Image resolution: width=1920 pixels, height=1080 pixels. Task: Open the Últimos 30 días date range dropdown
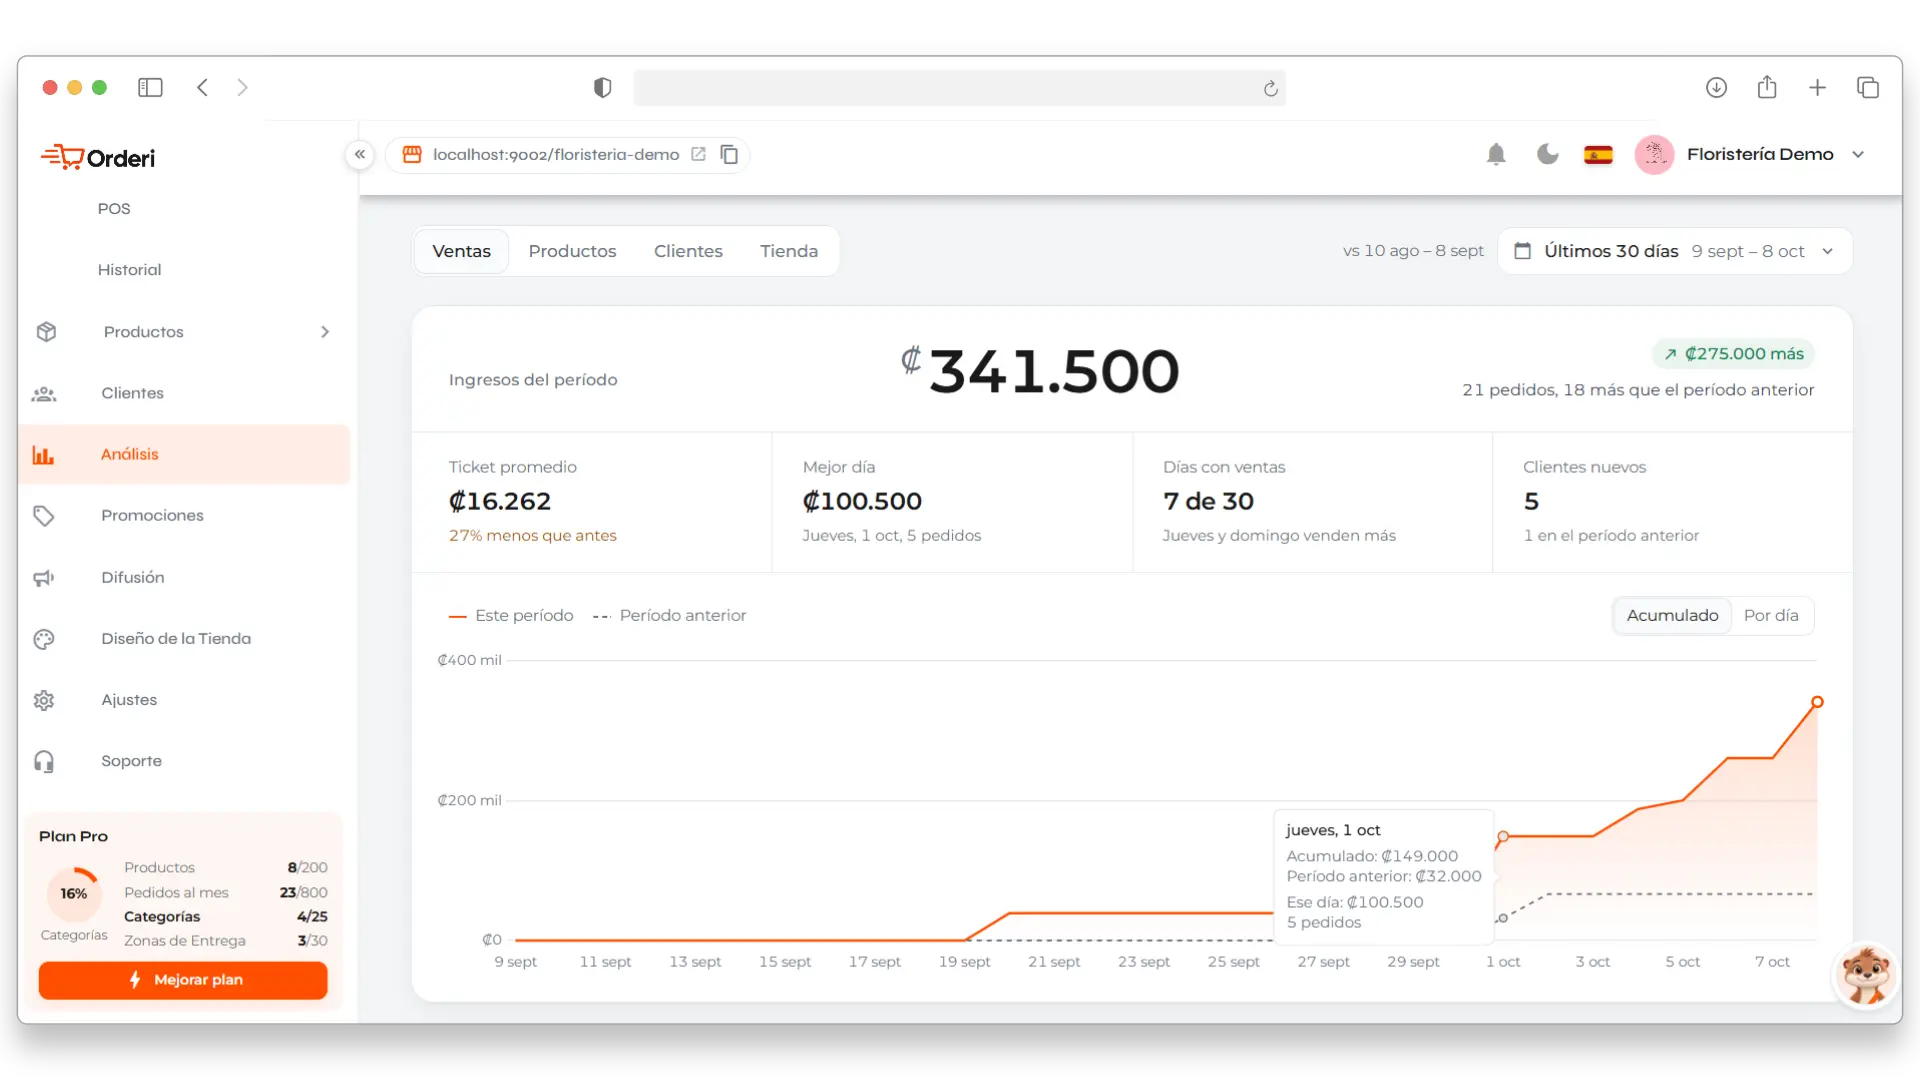click(x=1675, y=251)
